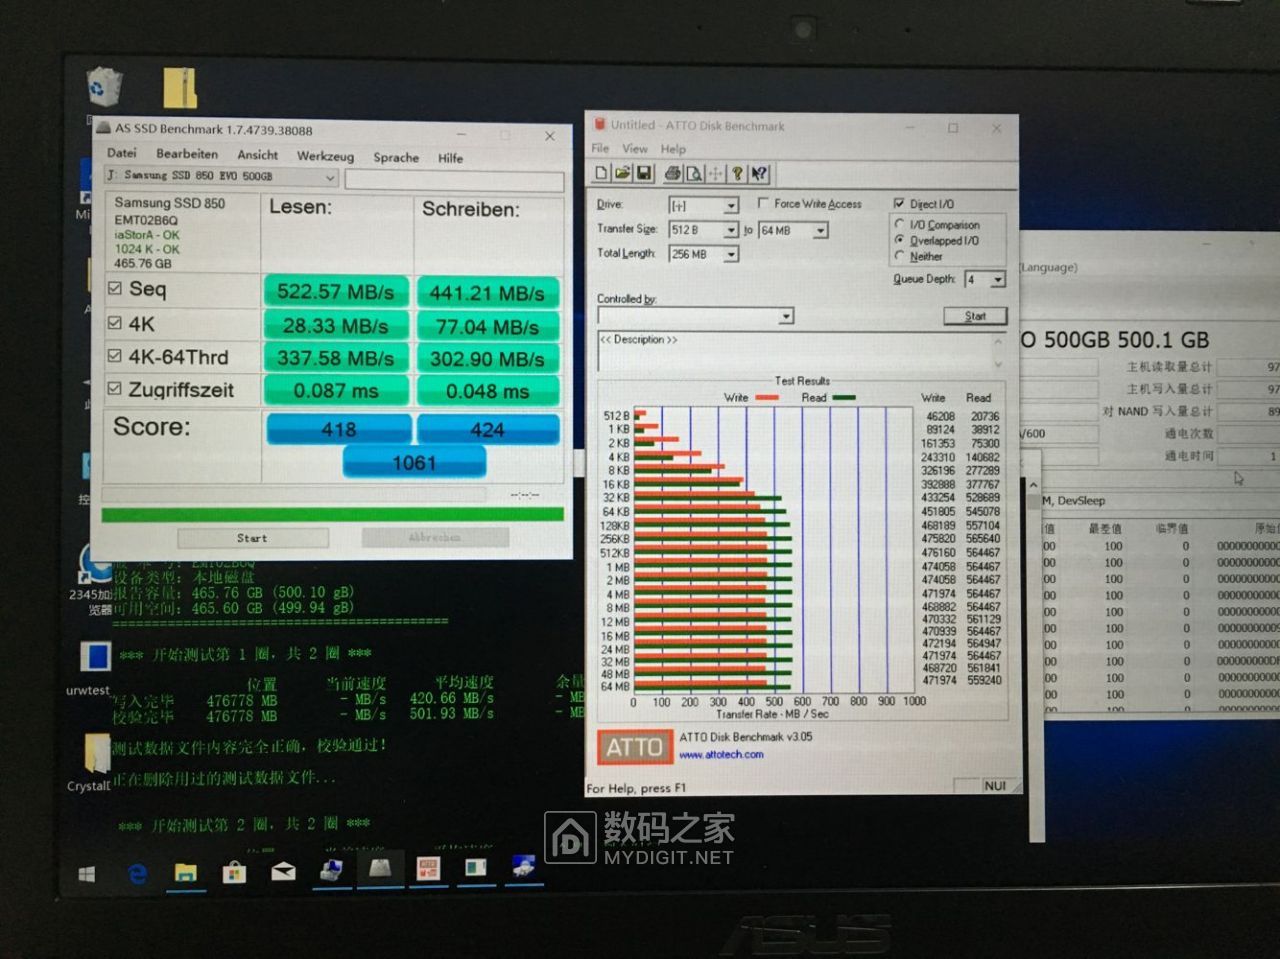Click the Open file icon in ATTO toolbar
Viewport: 1280px width, 959px height.
click(622, 173)
